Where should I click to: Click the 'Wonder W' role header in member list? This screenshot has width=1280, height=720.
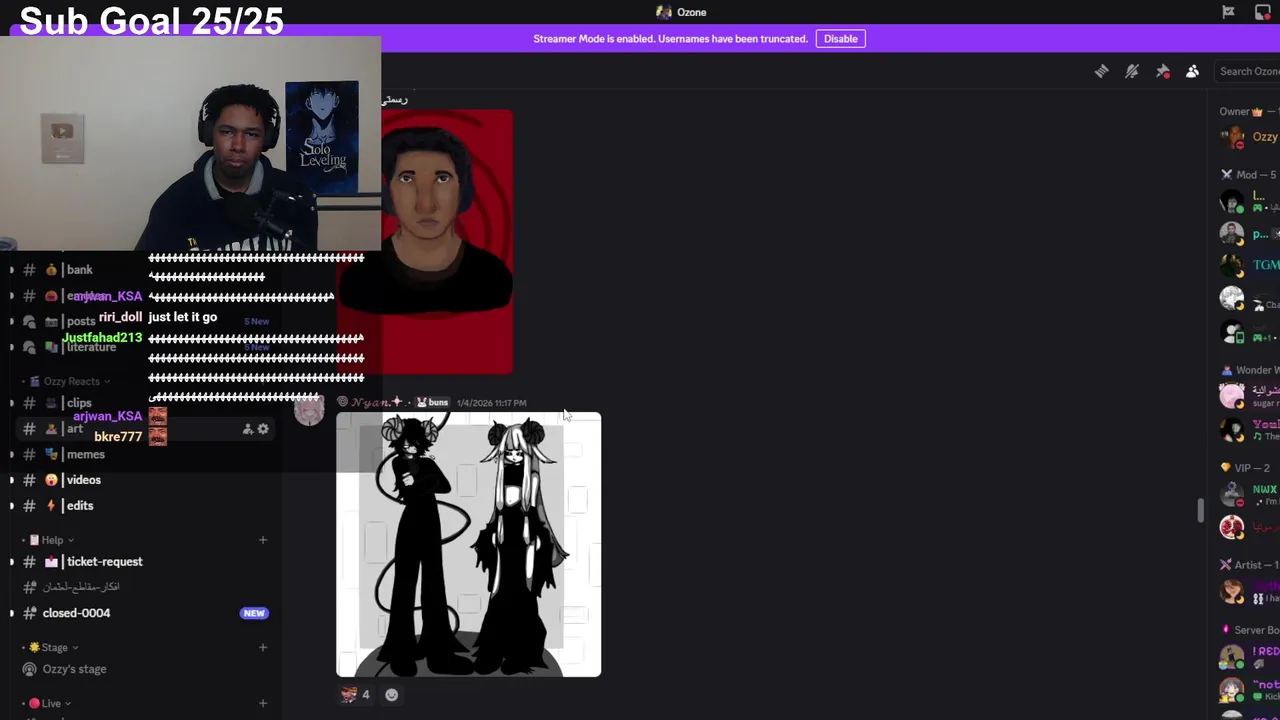[1250, 370]
